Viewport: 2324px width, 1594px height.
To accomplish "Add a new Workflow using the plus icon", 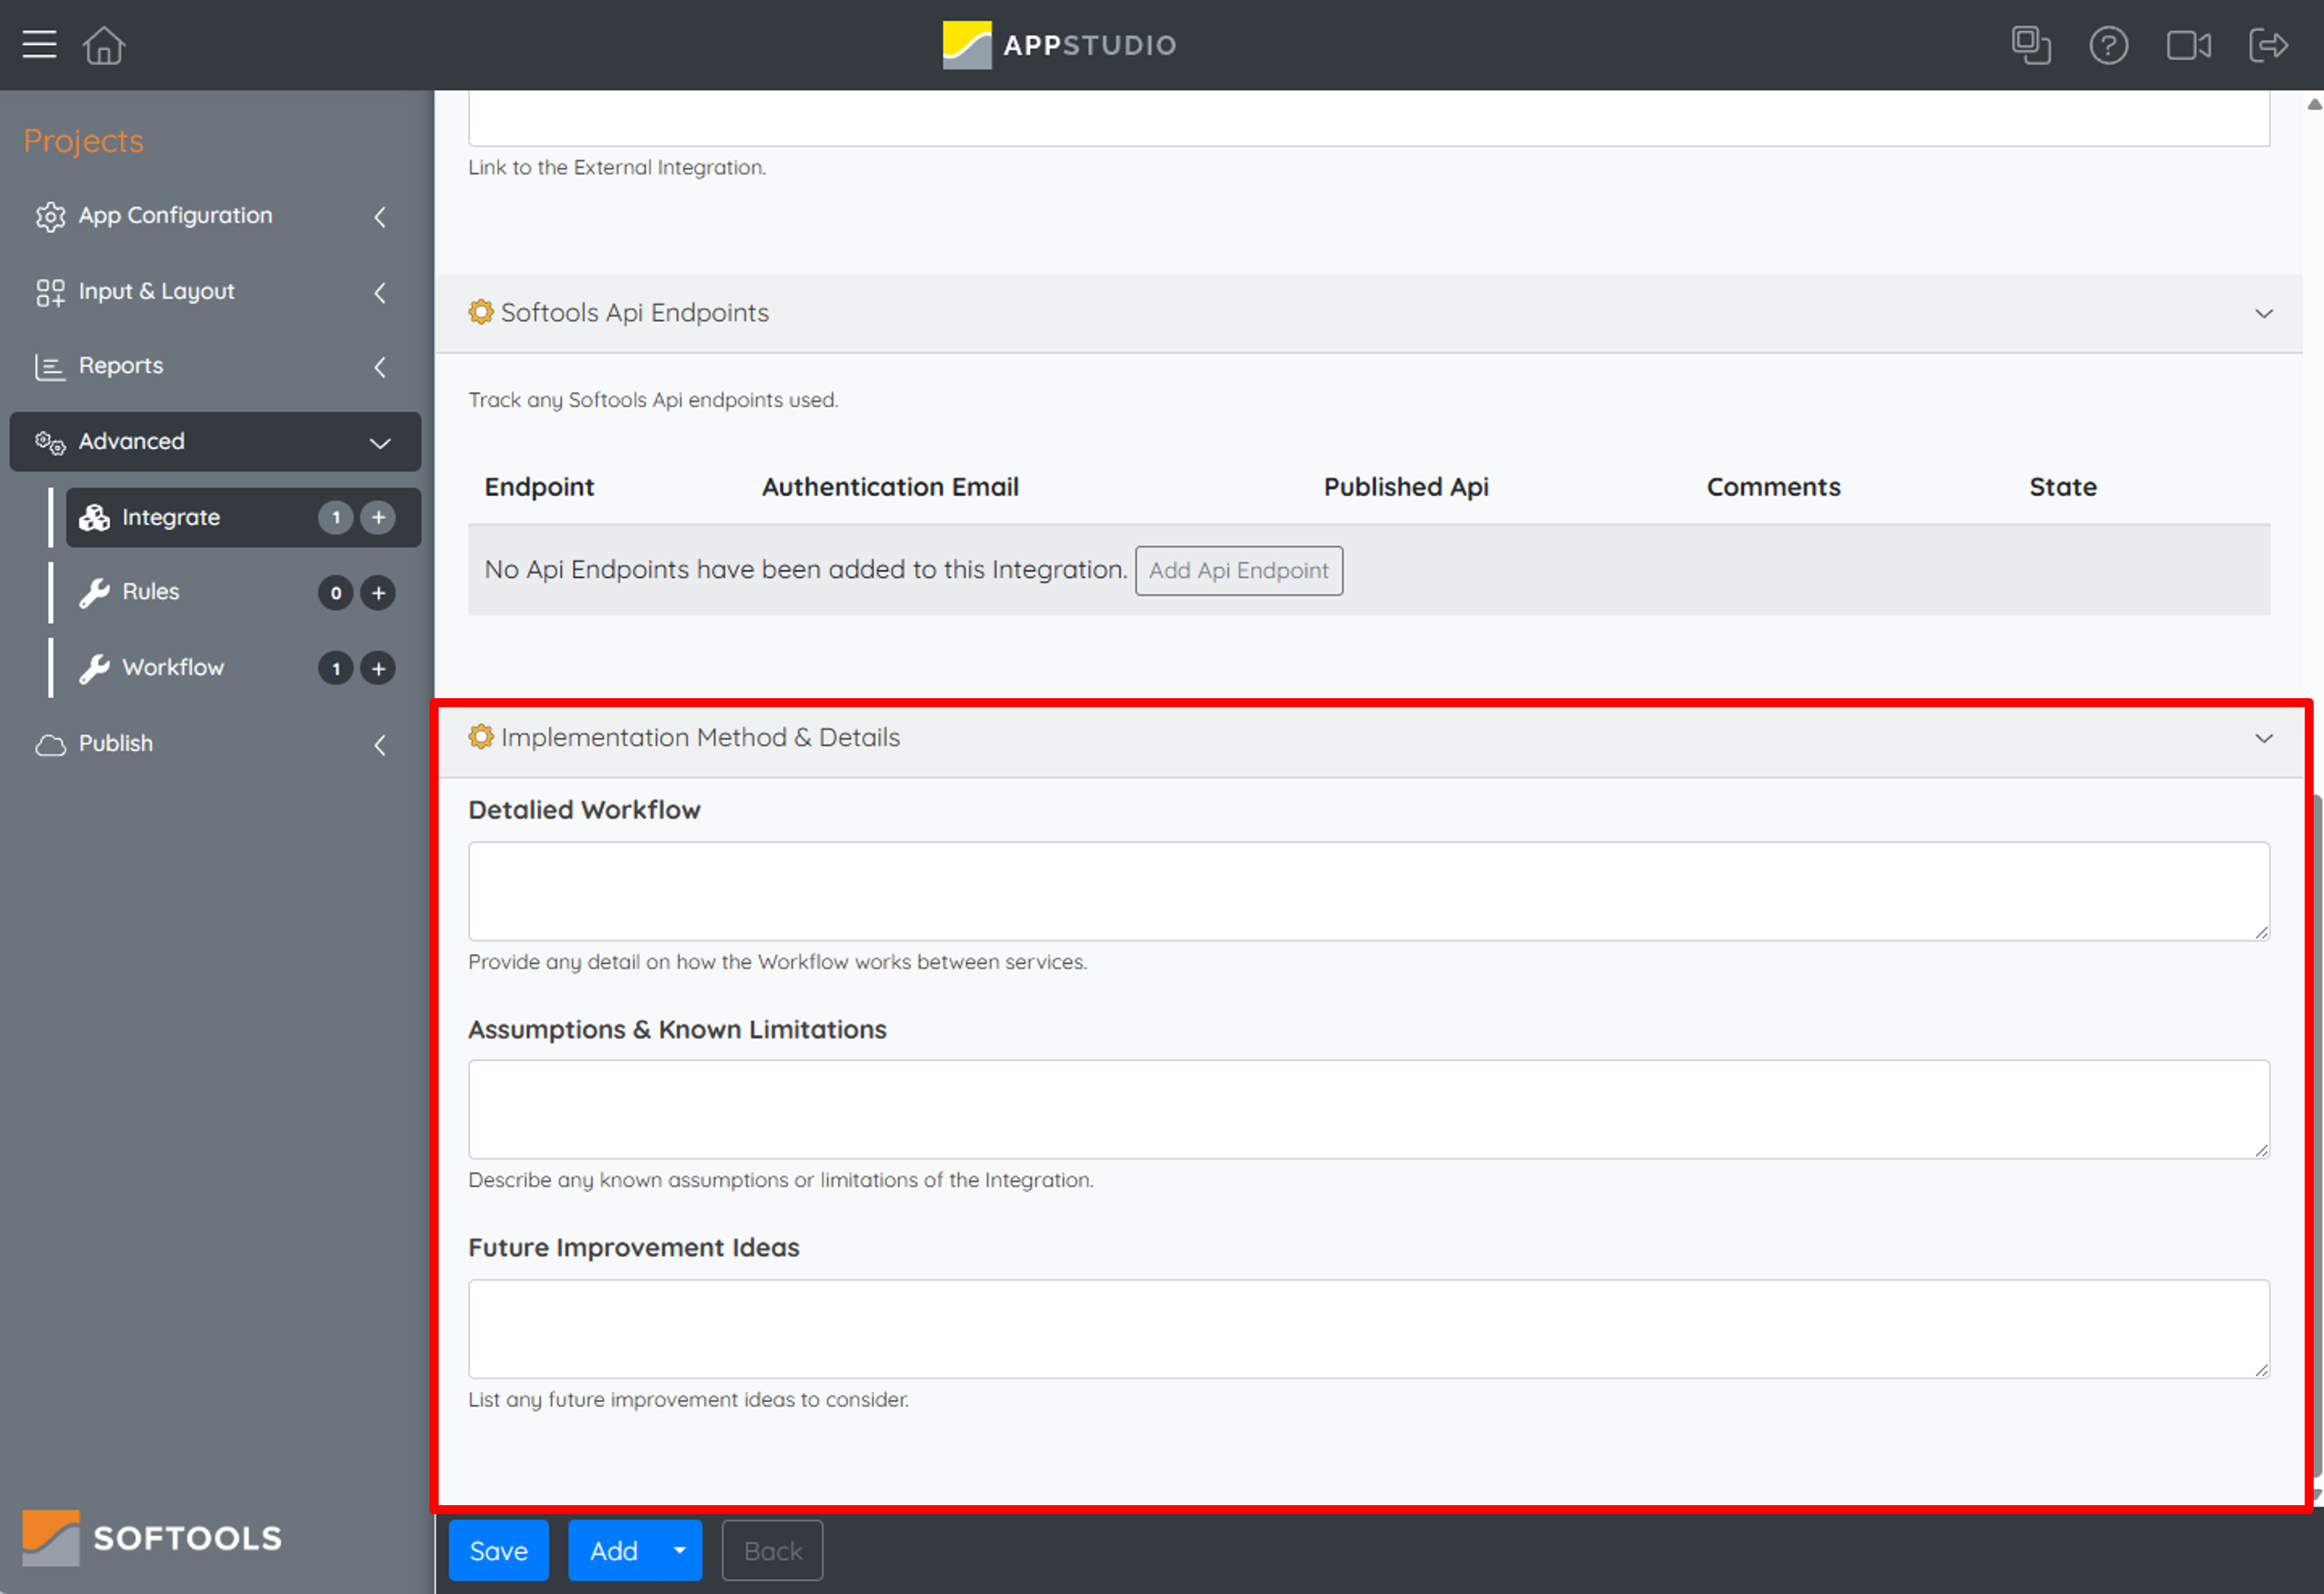I will [x=378, y=668].
